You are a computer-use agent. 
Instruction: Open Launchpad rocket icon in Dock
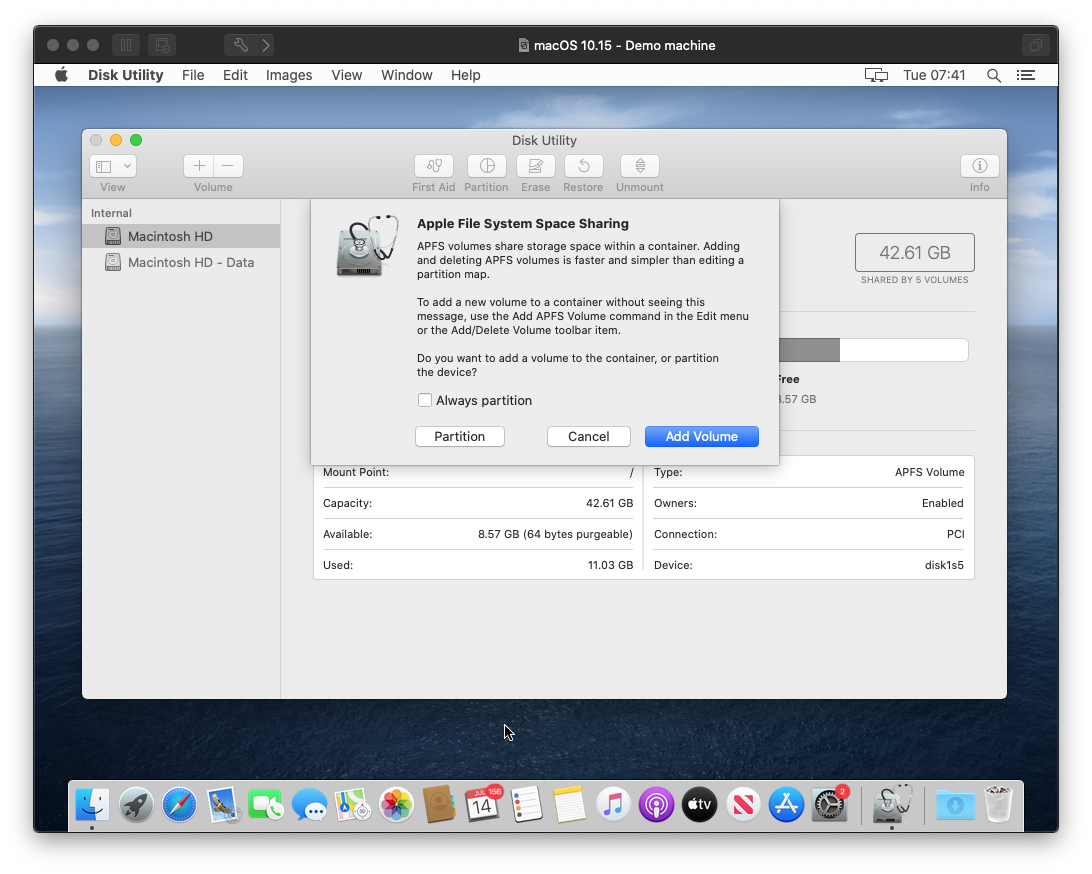click(136, 805)
